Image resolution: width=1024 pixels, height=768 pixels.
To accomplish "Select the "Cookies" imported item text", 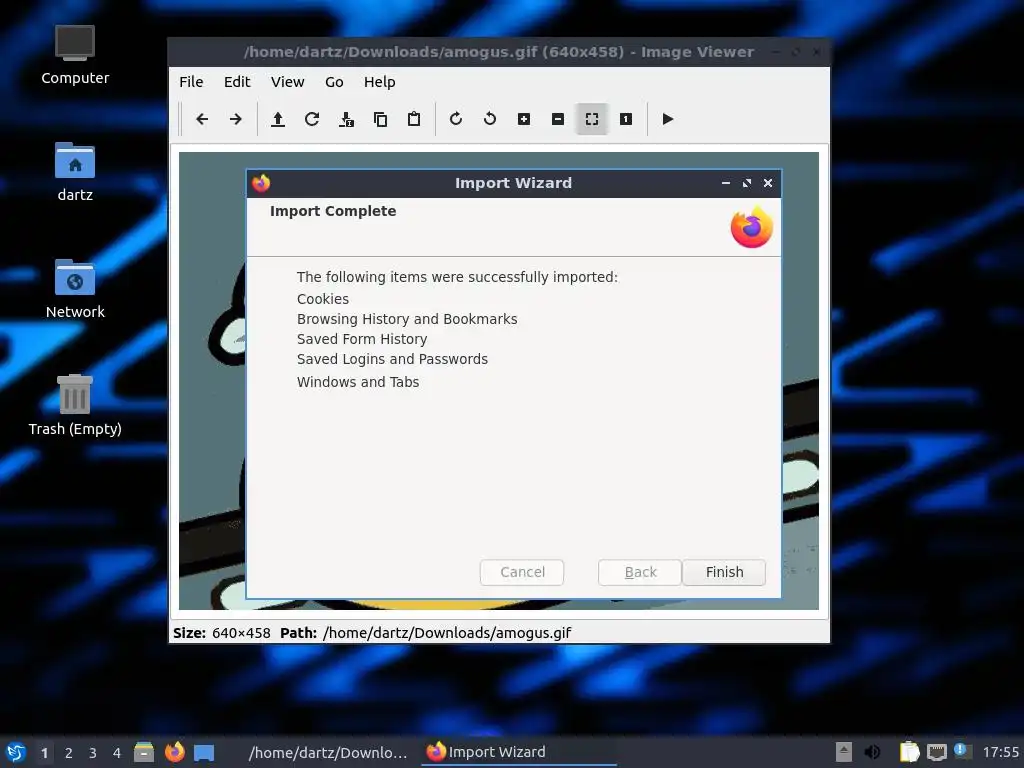I will click(323, 299).
